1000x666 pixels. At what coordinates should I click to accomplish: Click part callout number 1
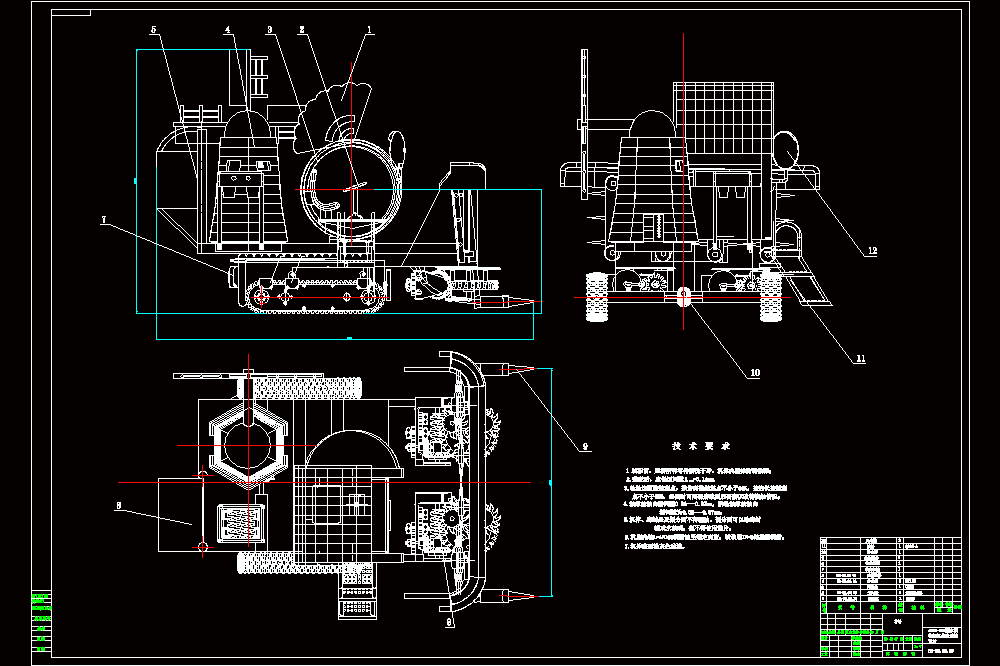[369, 29]
